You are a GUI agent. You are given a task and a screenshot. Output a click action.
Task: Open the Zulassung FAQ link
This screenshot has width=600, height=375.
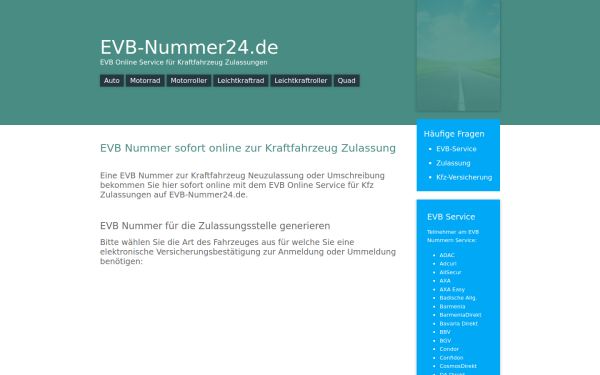tap(453, 163)
